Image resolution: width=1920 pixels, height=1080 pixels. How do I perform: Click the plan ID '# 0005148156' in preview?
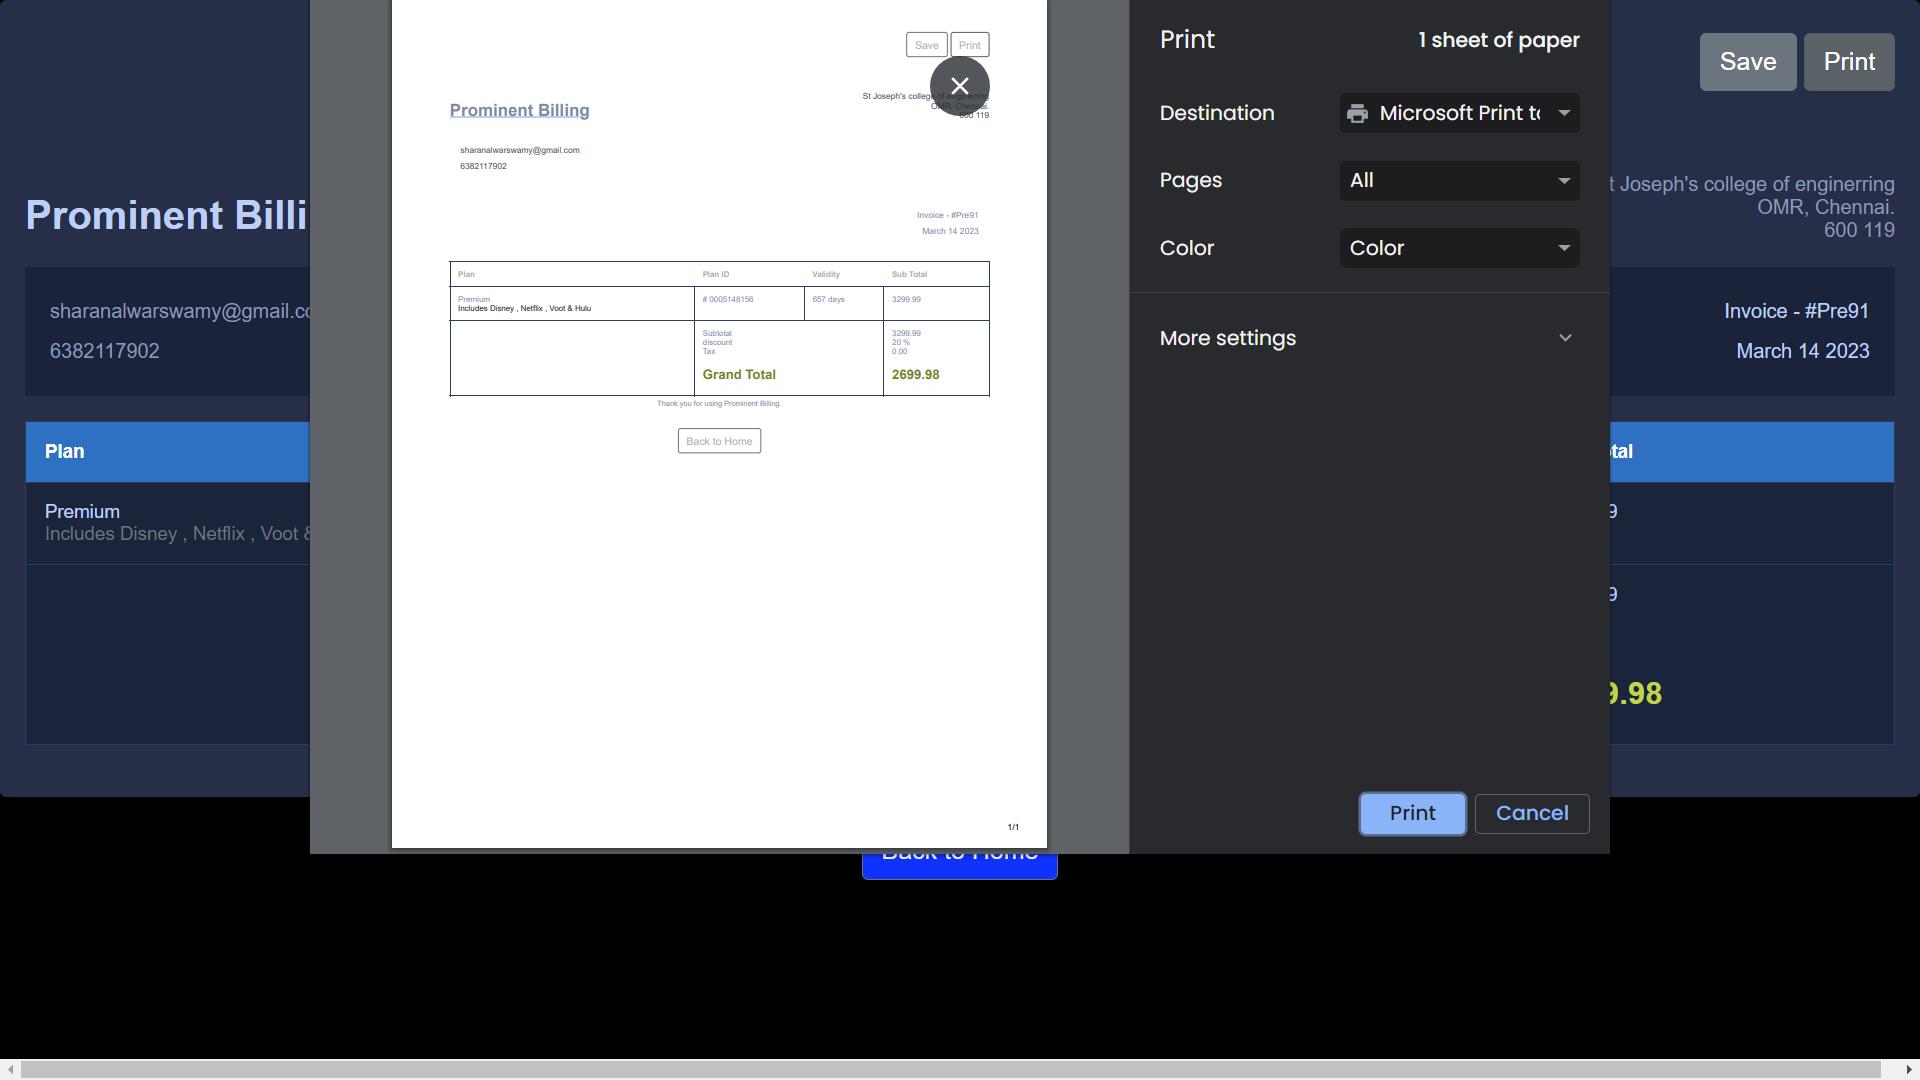pos(728,299)
